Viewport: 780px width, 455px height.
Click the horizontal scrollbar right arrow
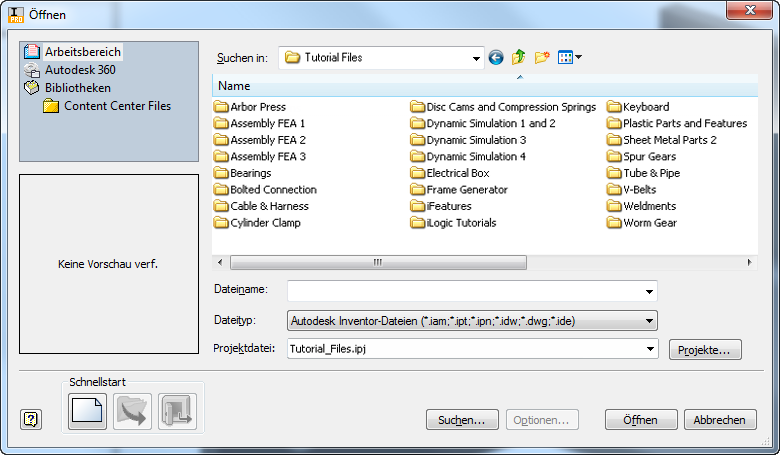point(750,262)
